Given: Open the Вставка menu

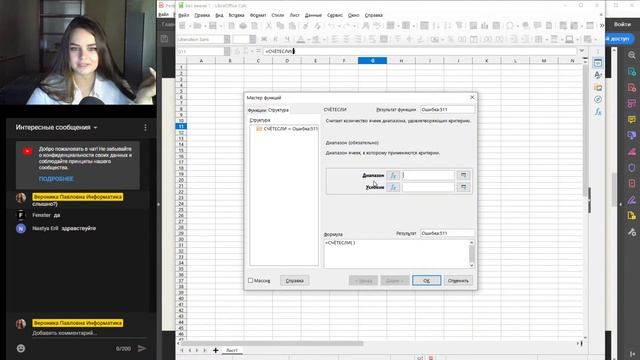Looking at the screenshot, I should point(236,15).
